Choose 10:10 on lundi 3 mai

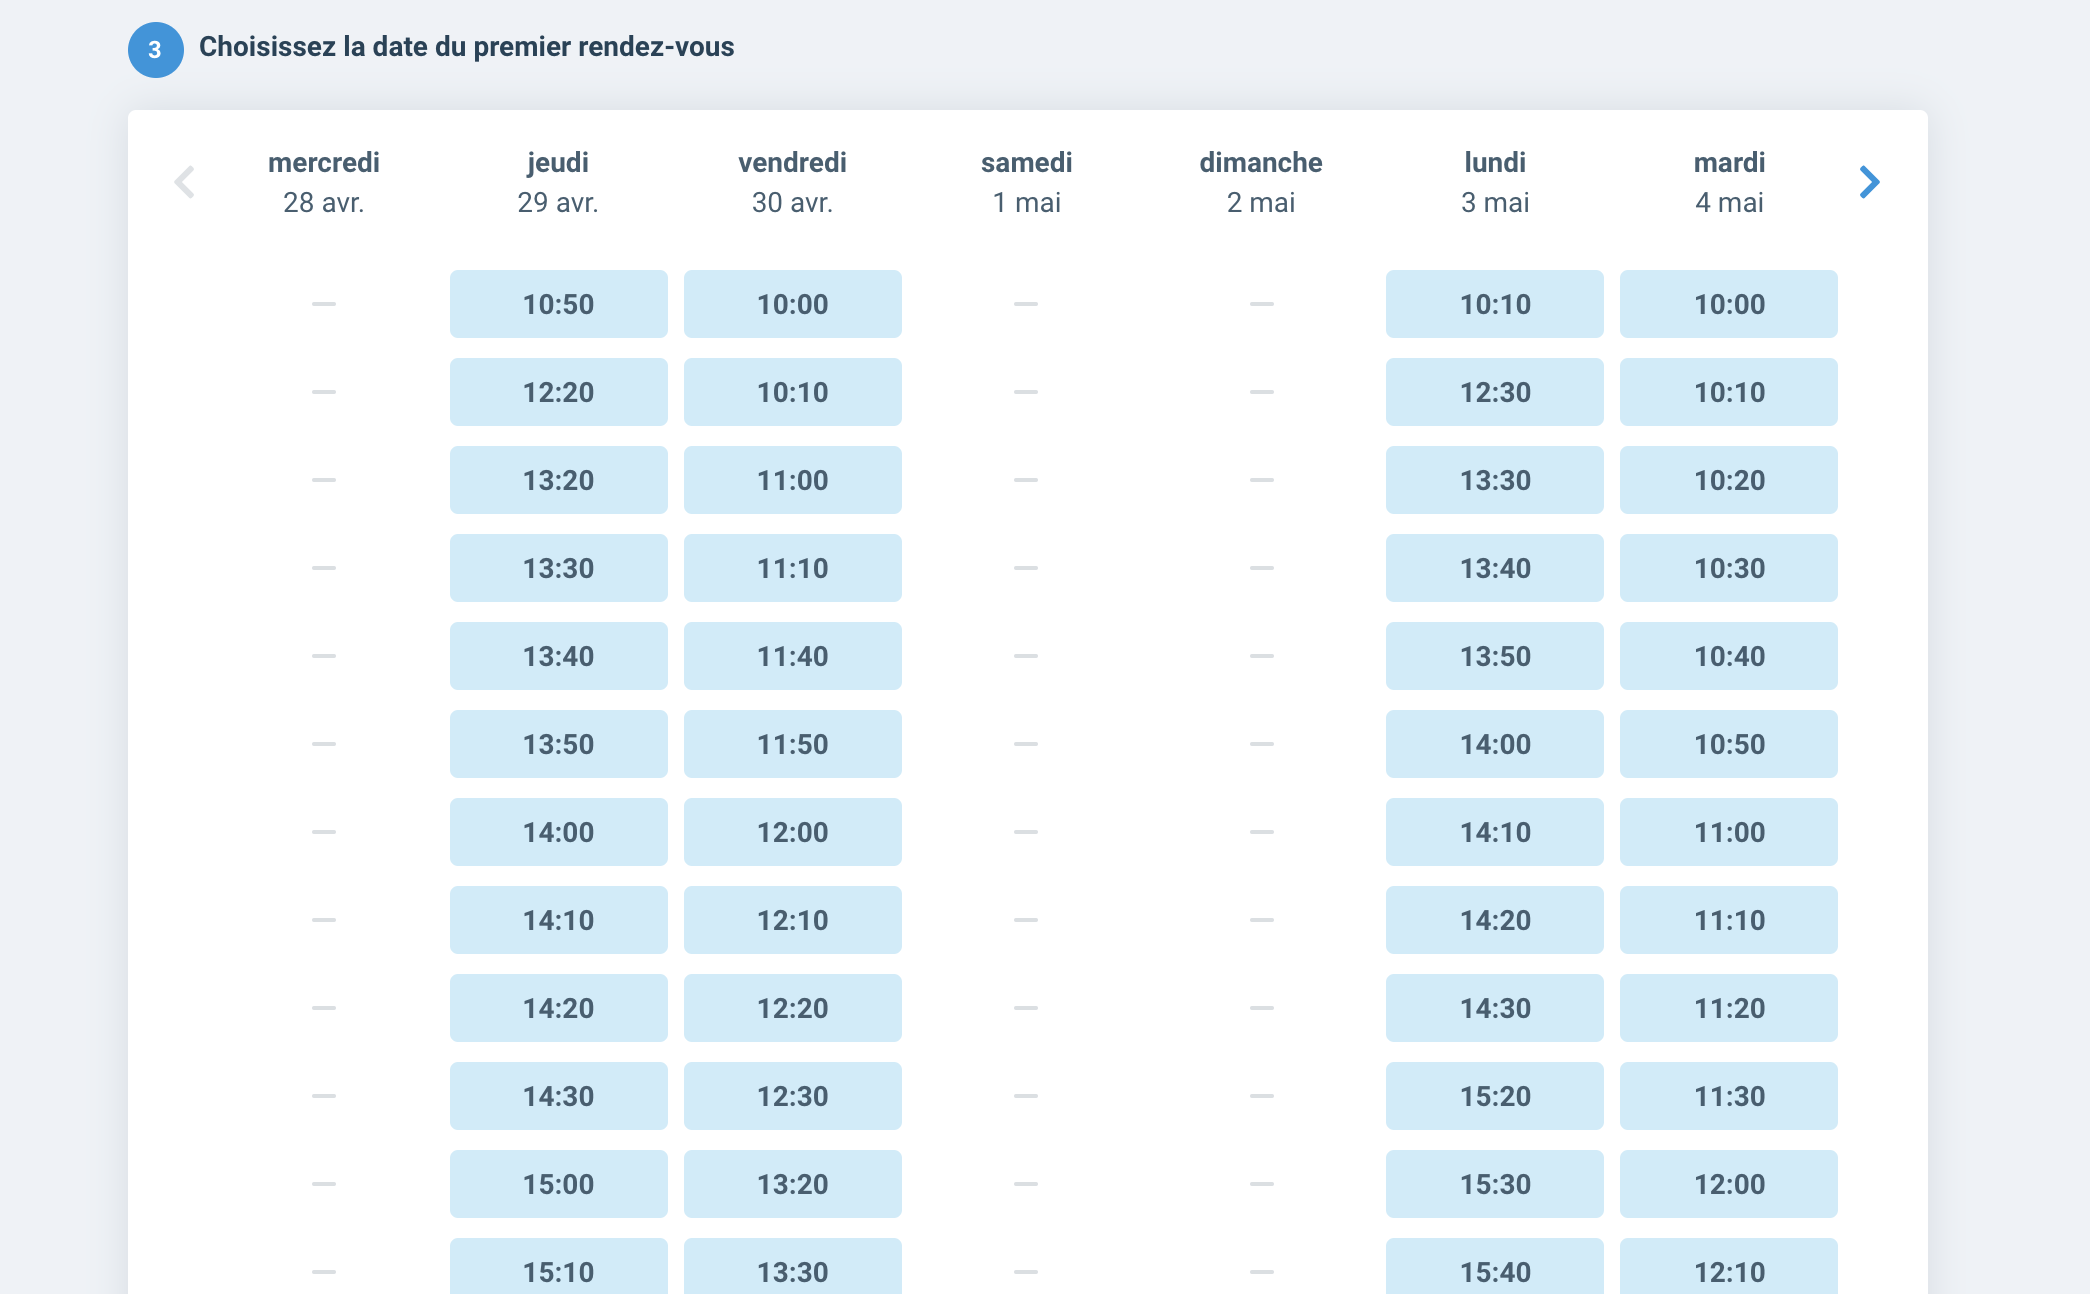click(1494, 304)
